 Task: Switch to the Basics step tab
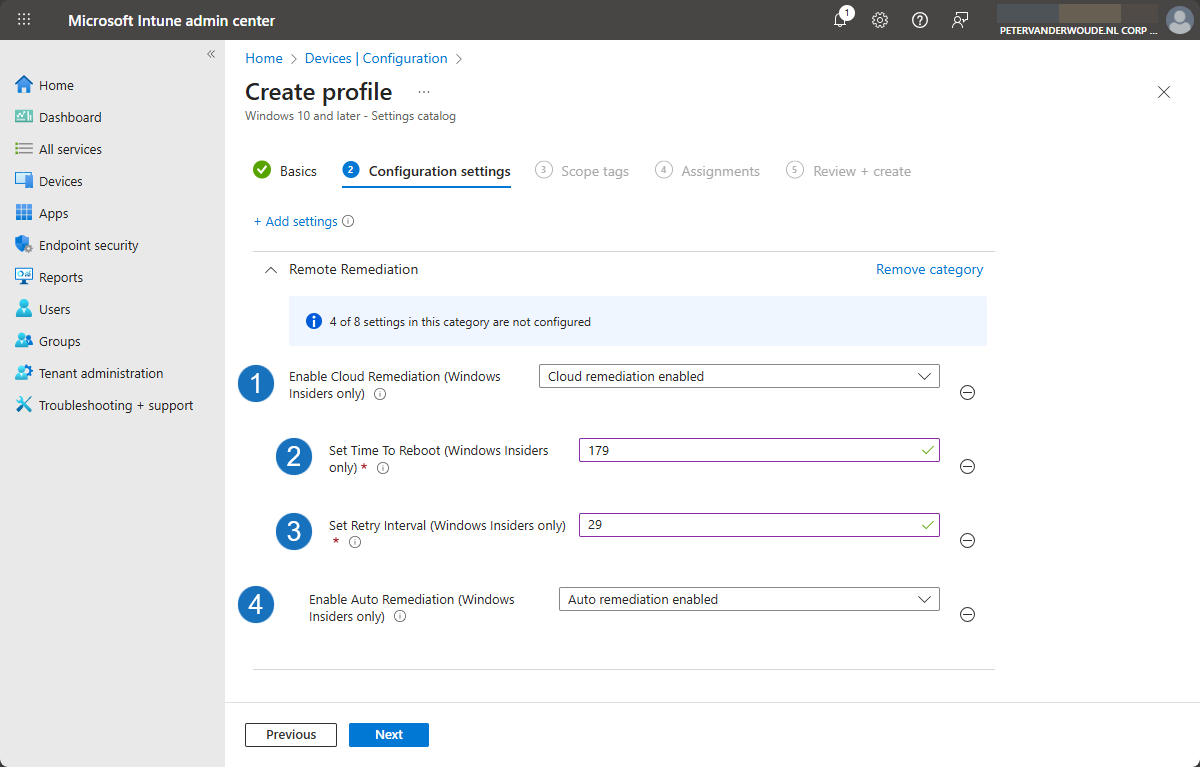(297, 171)
